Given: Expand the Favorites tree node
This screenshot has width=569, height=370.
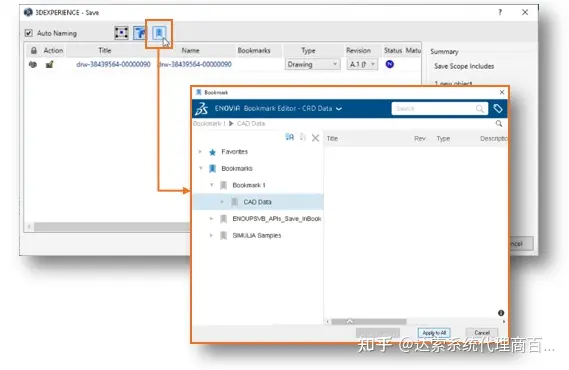Looking at the screenshot, I should (x=200, y=152).
